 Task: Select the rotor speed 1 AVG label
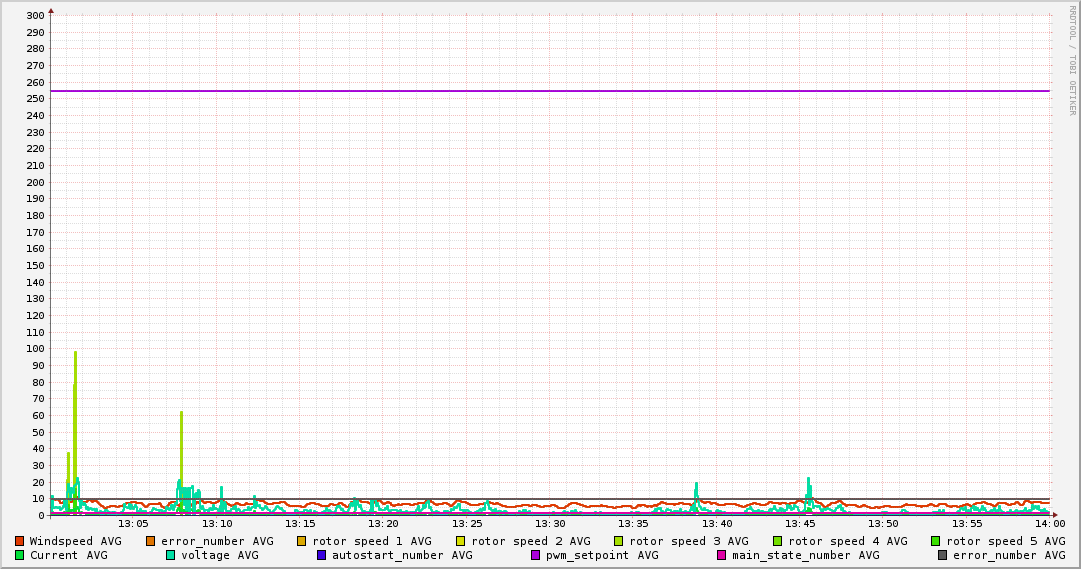372,541
